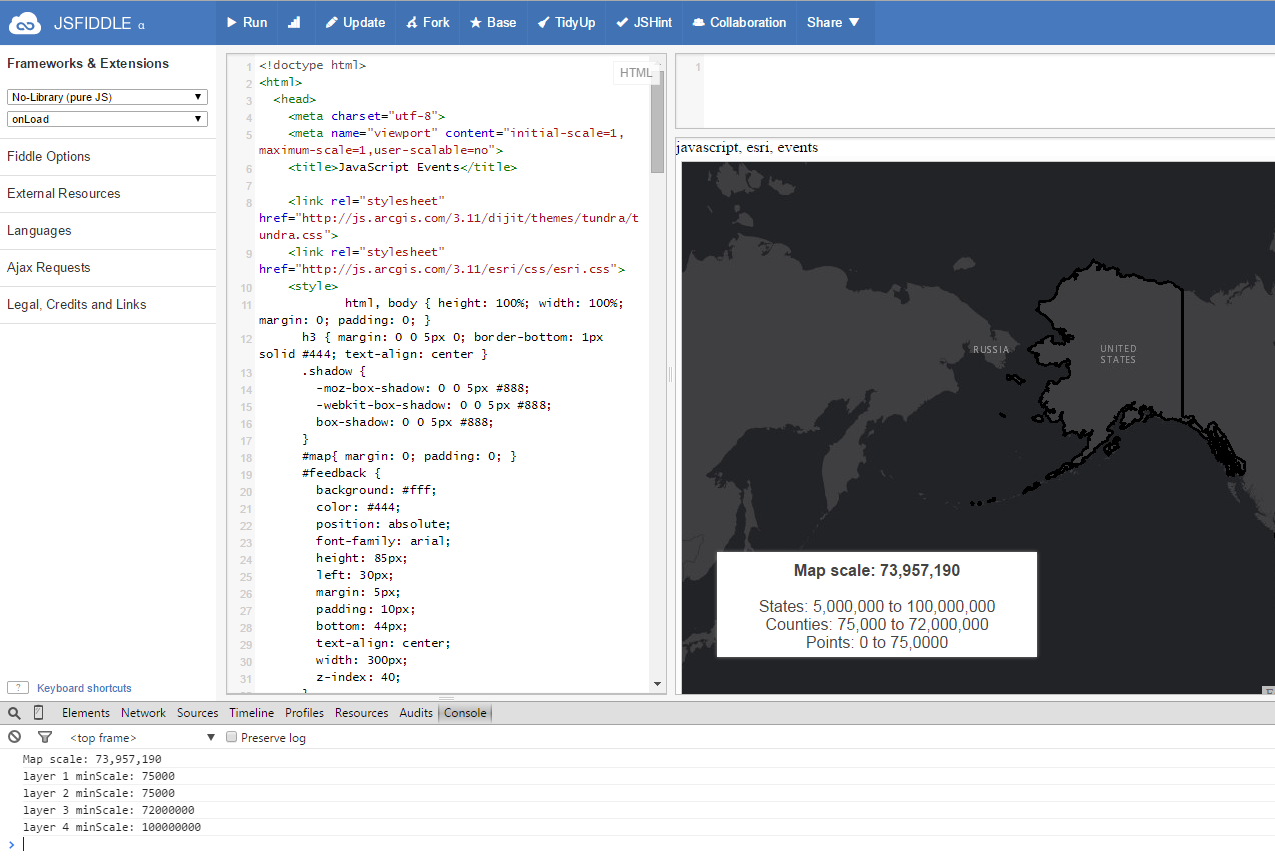
Task: Click Update to save the fiddle
Action: coord(355,22)
